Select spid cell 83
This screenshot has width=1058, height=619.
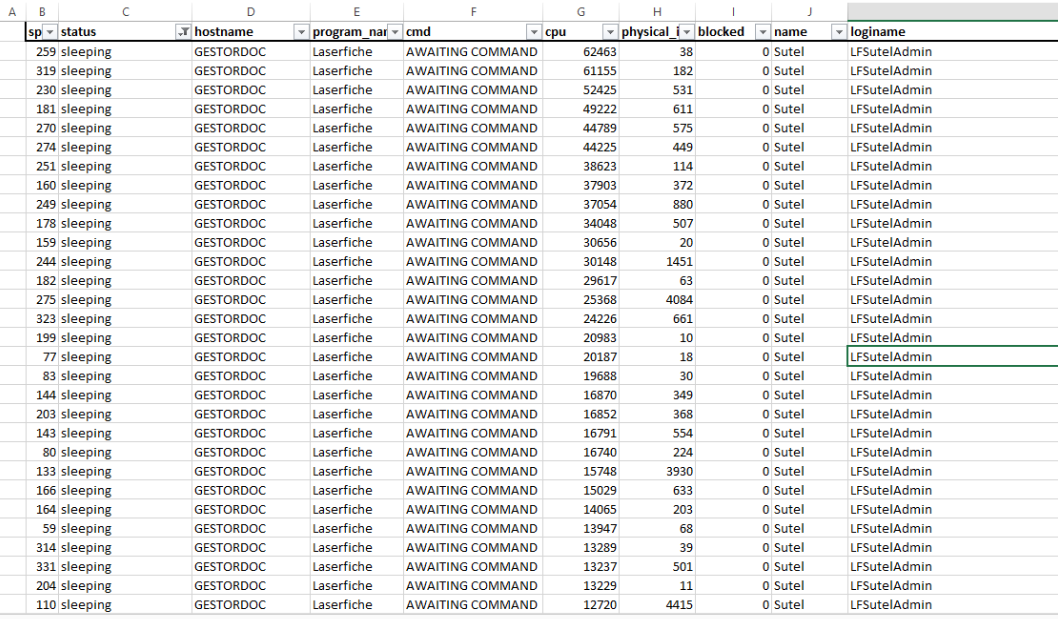(x=42, y=376)
